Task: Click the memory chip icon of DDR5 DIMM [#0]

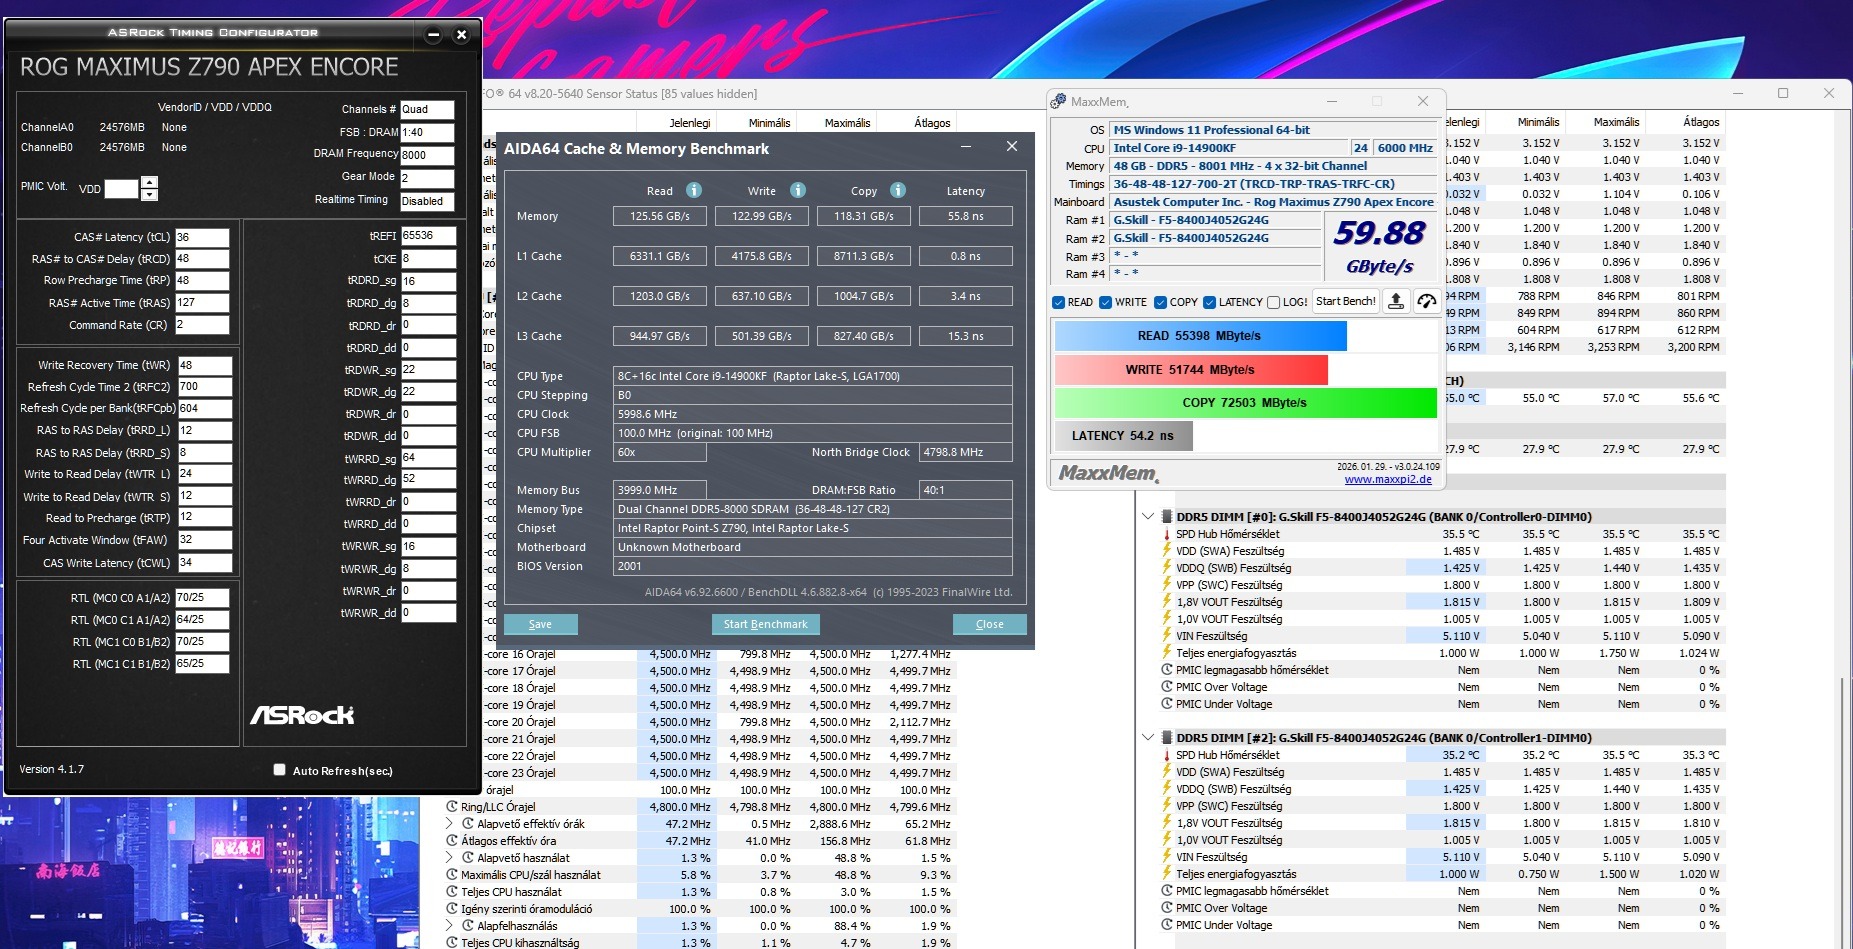Action: pyautogui.click(x=1166, y=517)
